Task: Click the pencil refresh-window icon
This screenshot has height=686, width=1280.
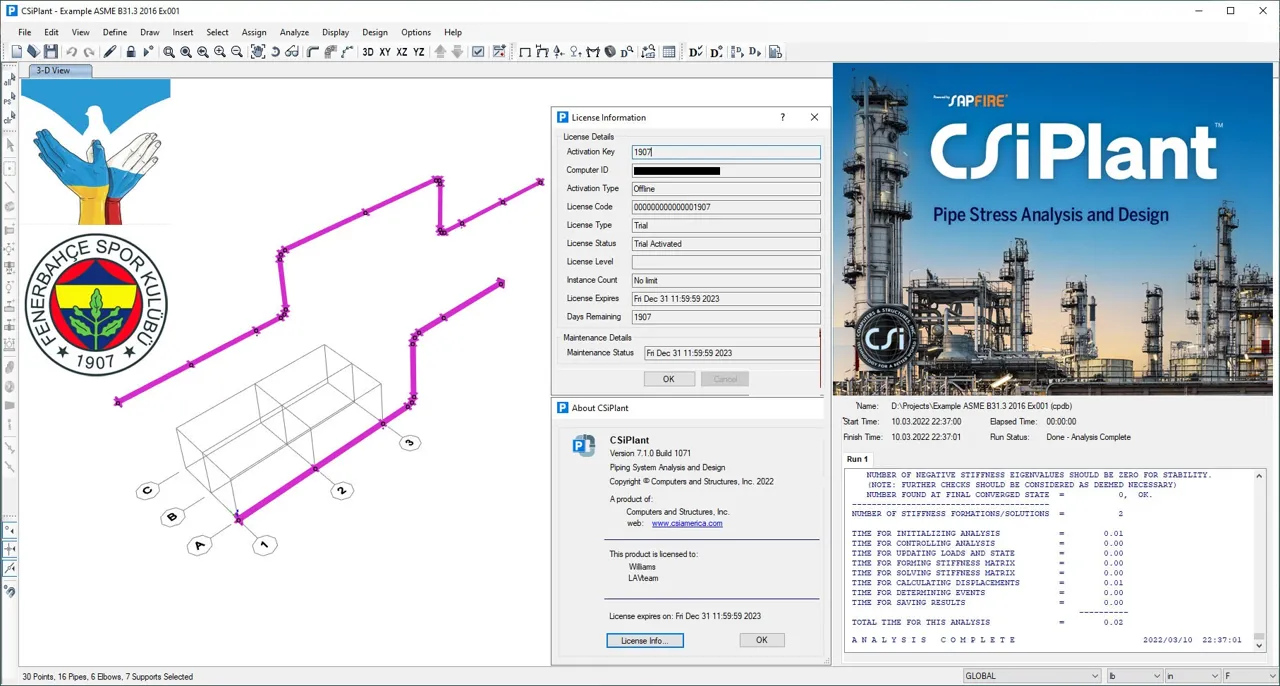Action: [x=110, y=52]
